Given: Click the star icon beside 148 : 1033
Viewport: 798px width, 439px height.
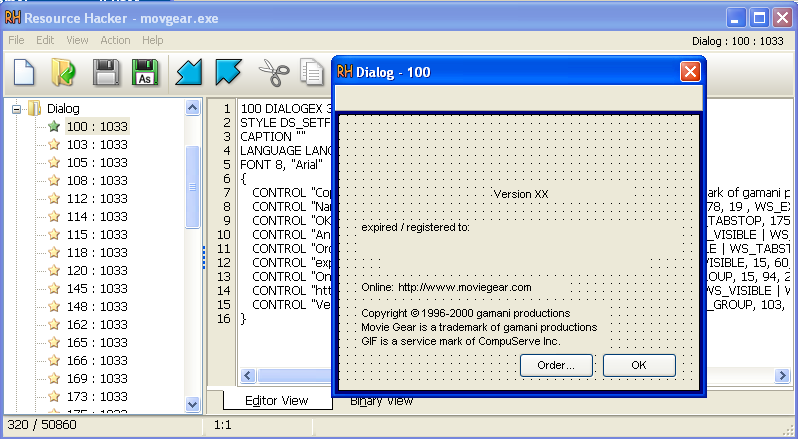Looking at the screenshot, I should [54, 306].
